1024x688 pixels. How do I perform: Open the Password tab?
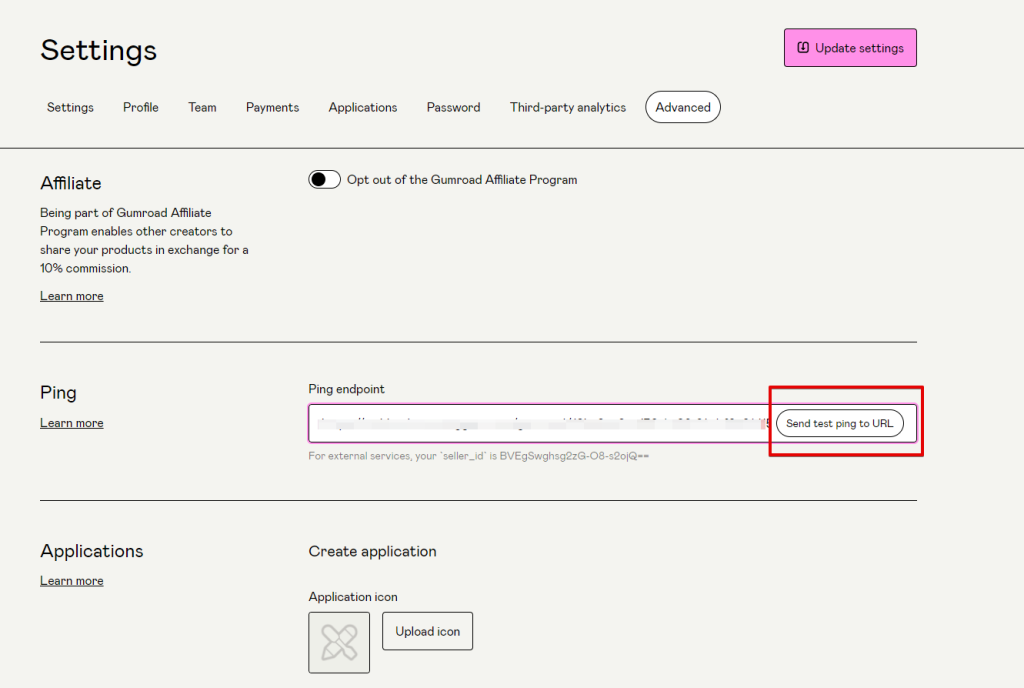click(x=453, y=107)
